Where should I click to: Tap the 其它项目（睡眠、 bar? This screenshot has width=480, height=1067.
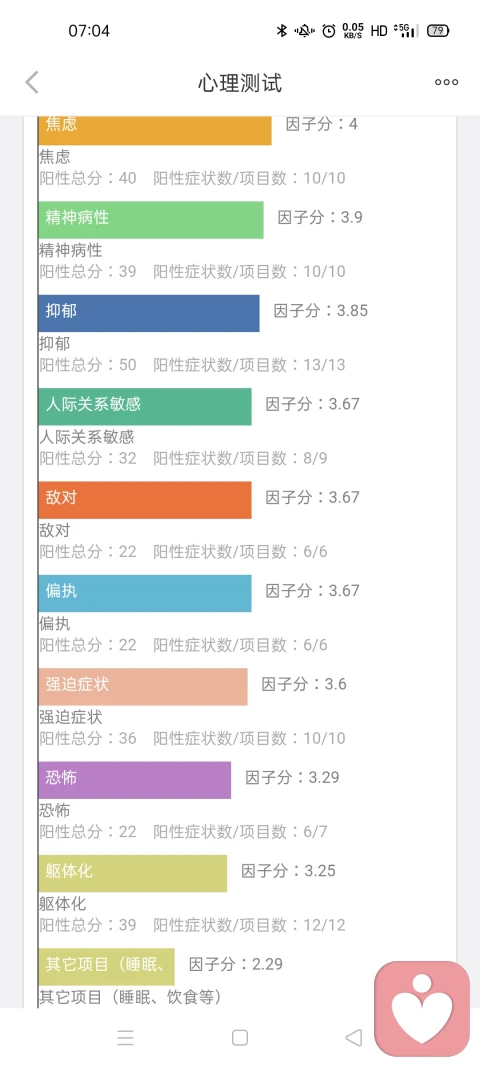(106, 966)
